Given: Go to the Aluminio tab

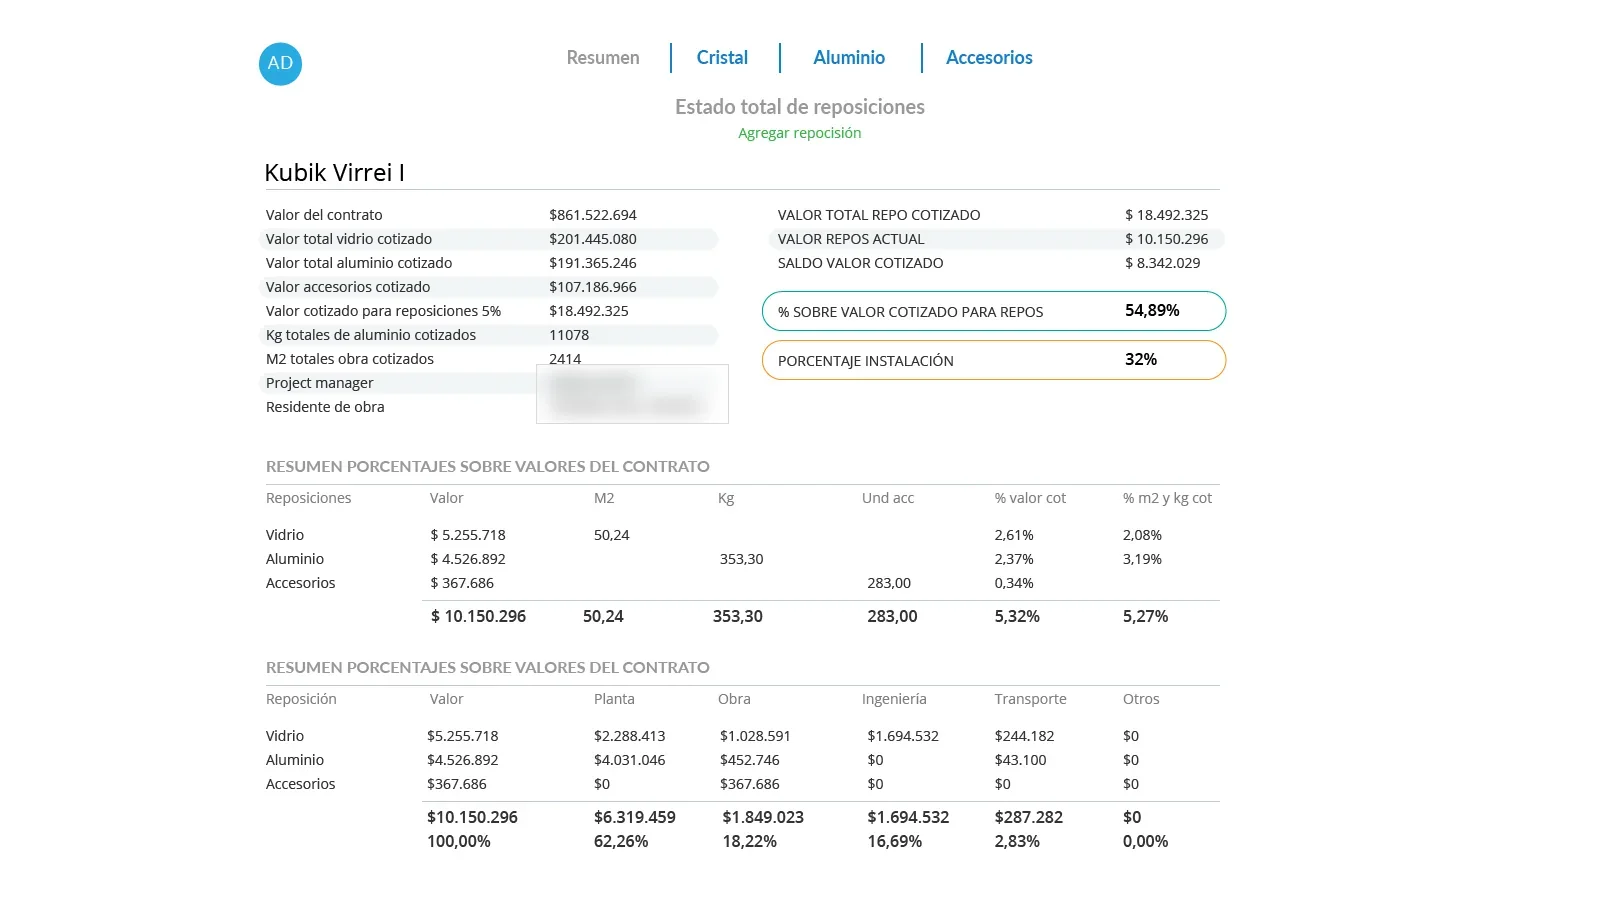Looking at the screenshot, I should [849, 58].
